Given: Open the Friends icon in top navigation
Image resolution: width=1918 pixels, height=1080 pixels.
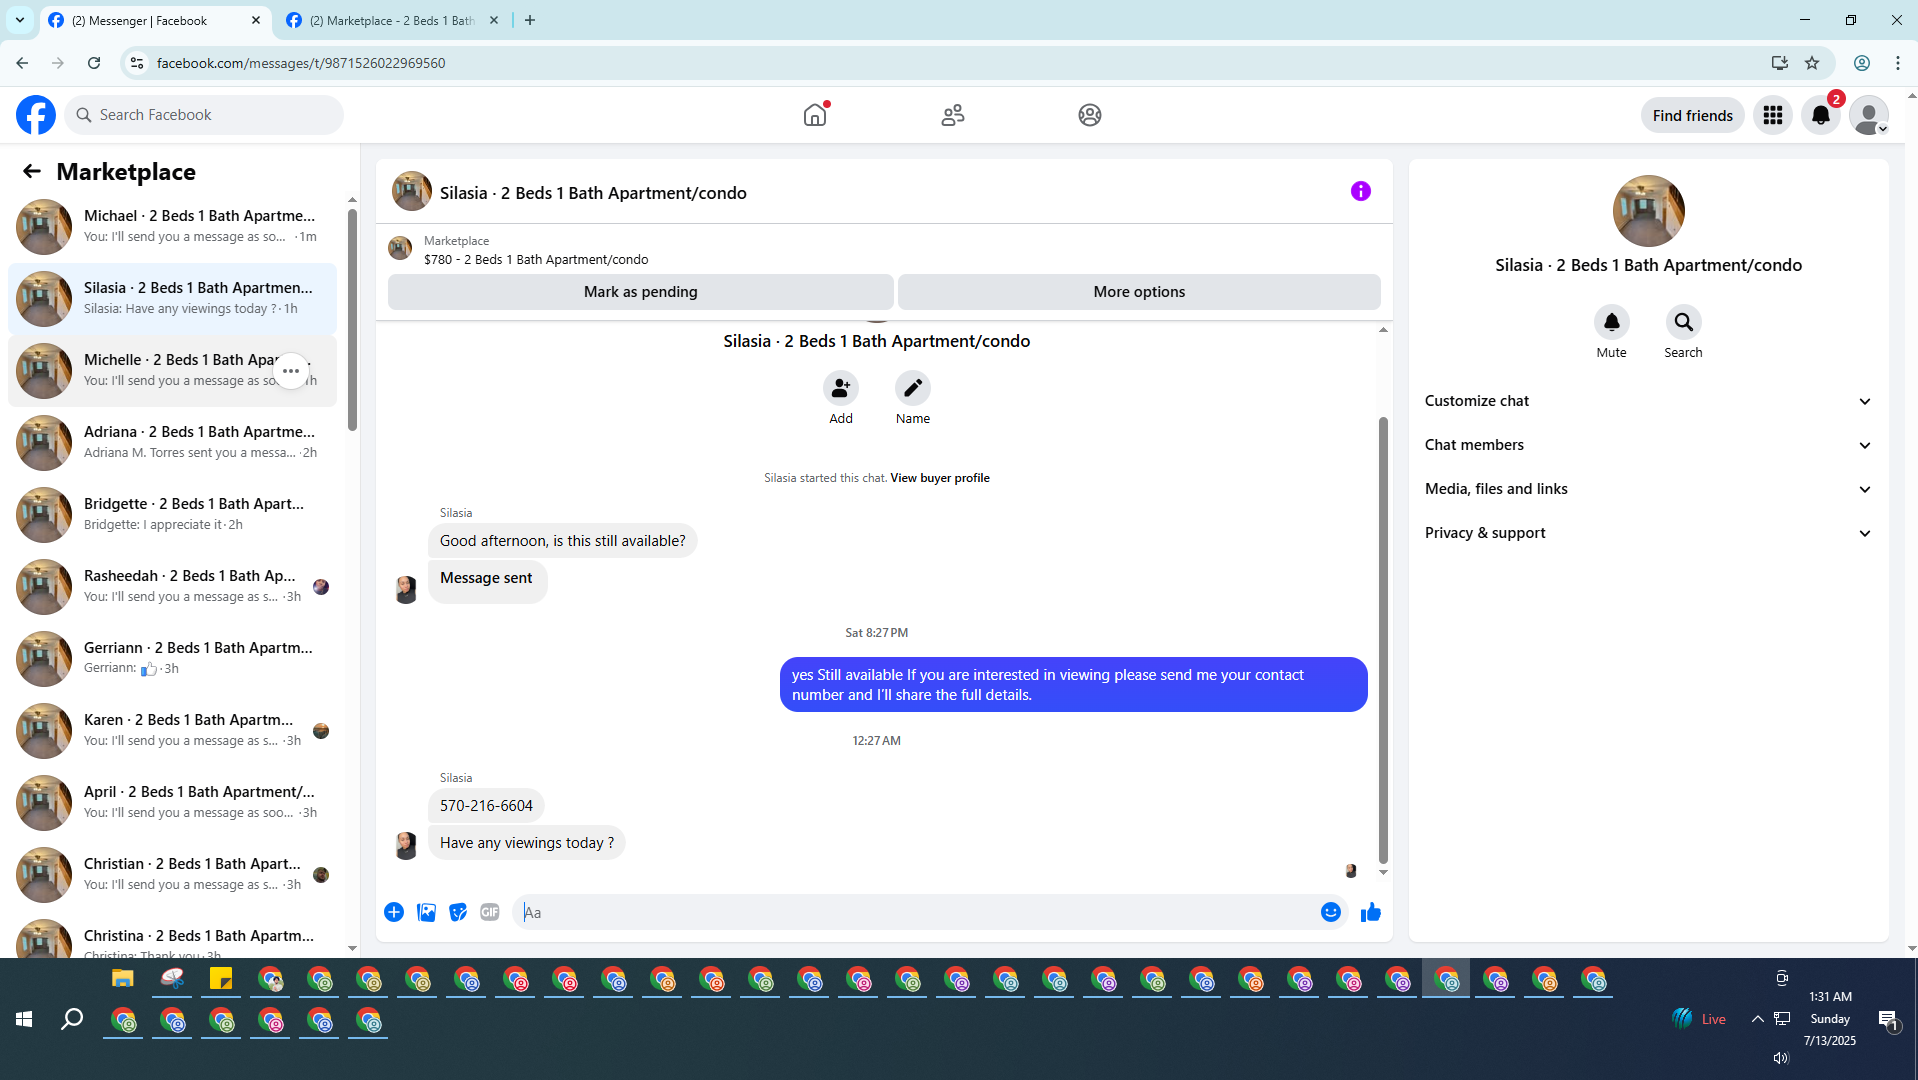Looking at the screenshot, I should [953, 115].
